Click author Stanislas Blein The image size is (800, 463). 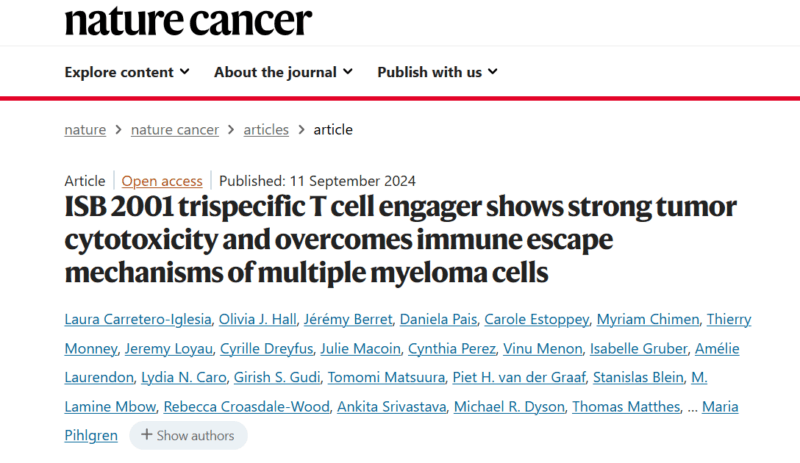coord(638,377)
